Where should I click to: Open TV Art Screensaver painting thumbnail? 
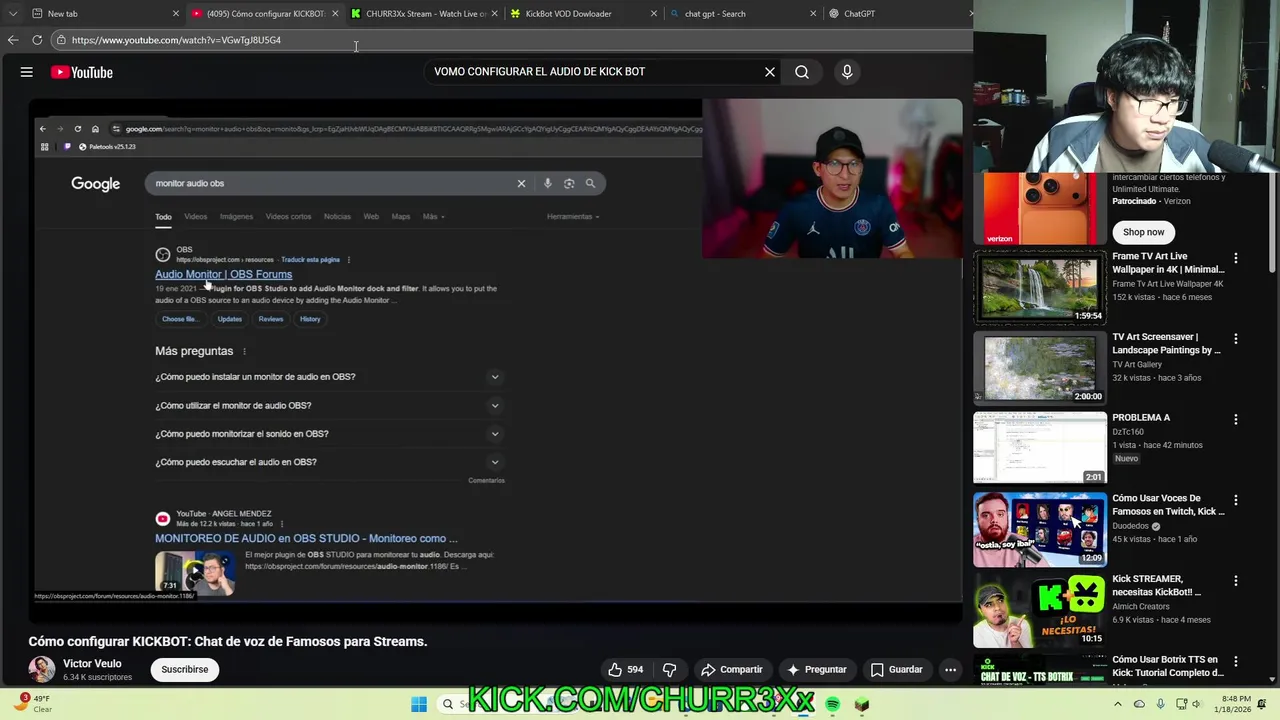point(1040,368)
